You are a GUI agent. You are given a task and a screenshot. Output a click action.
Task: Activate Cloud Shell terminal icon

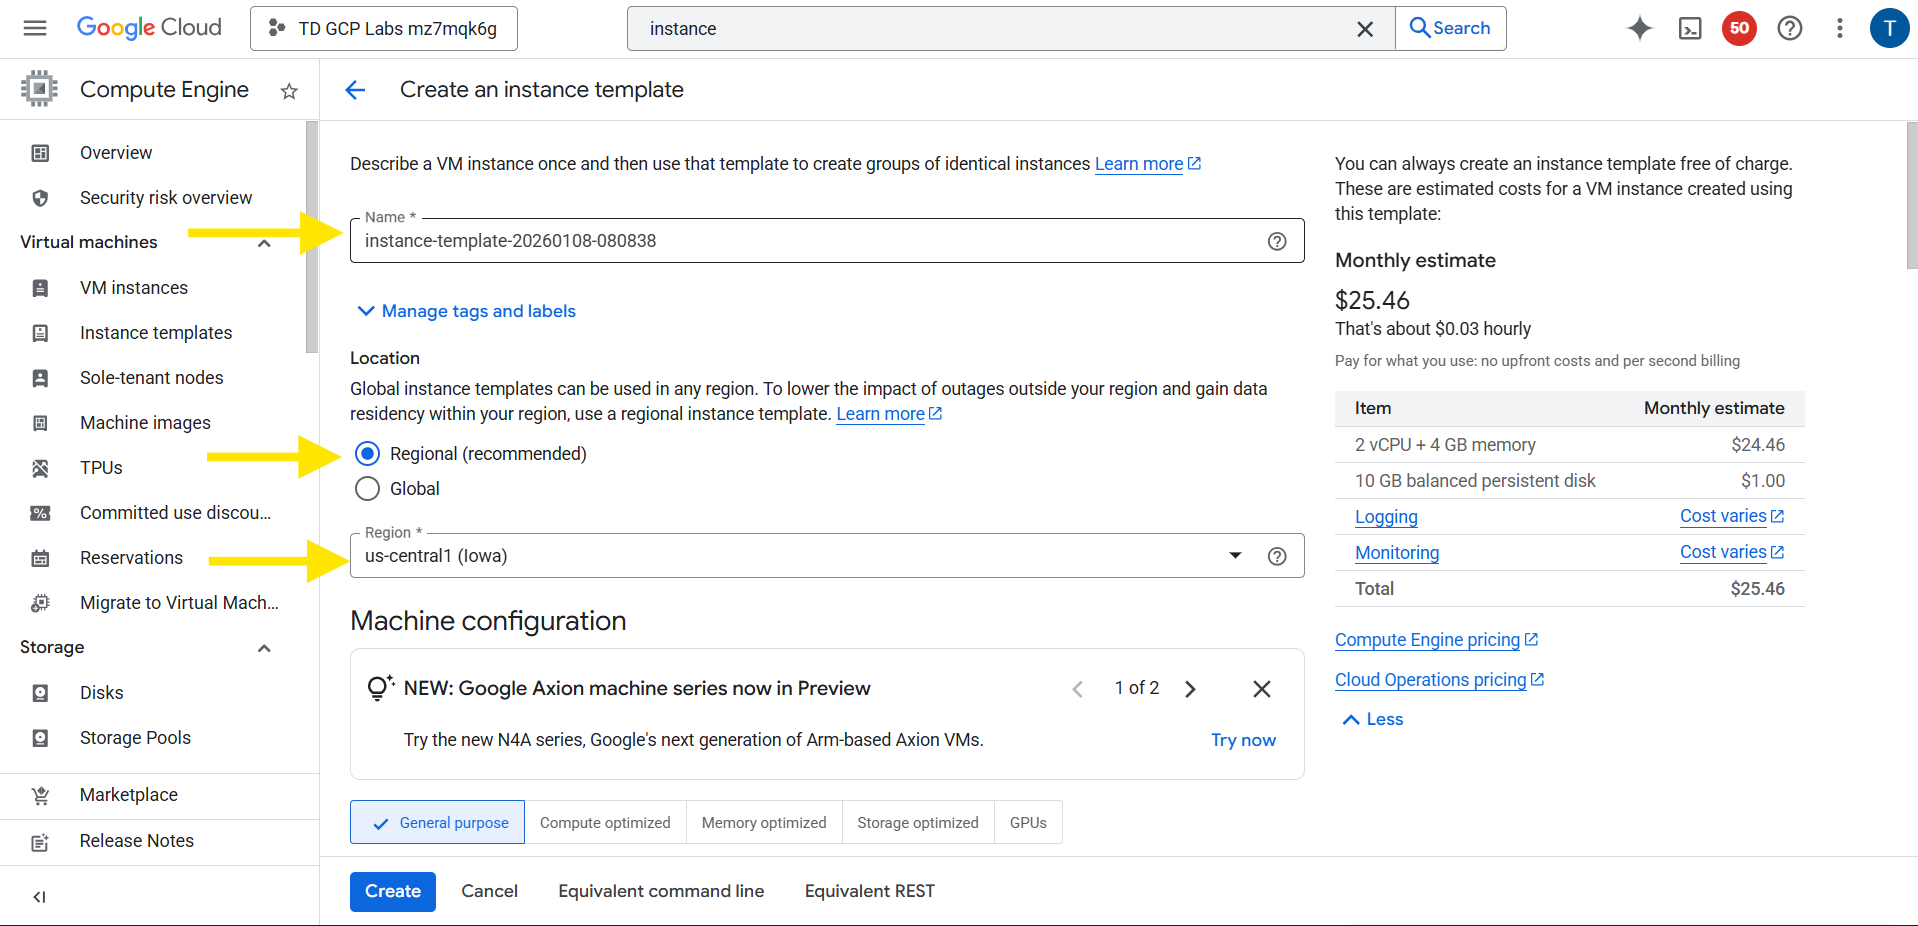[1690, 28]
